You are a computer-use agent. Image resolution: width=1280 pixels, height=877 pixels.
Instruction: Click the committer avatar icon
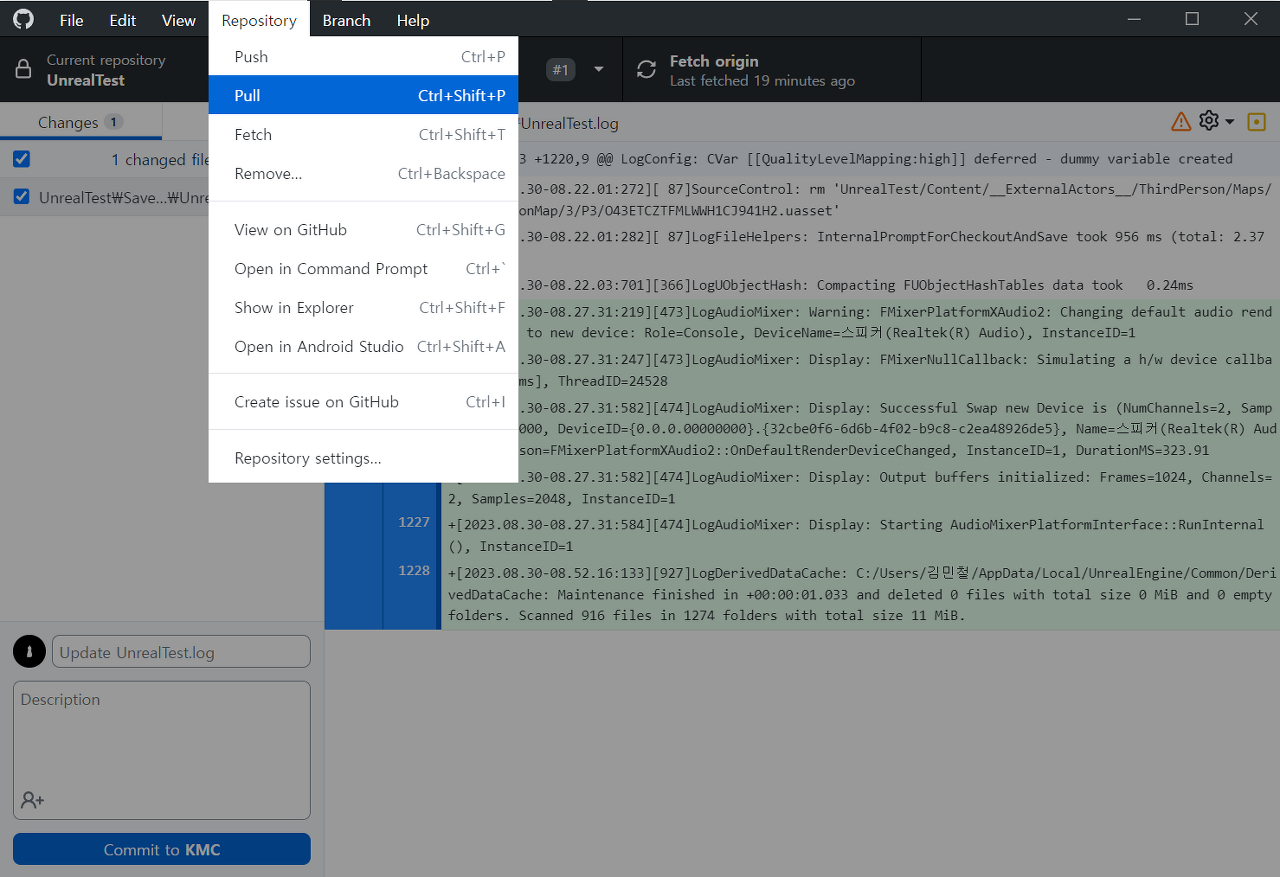point(29,652)
